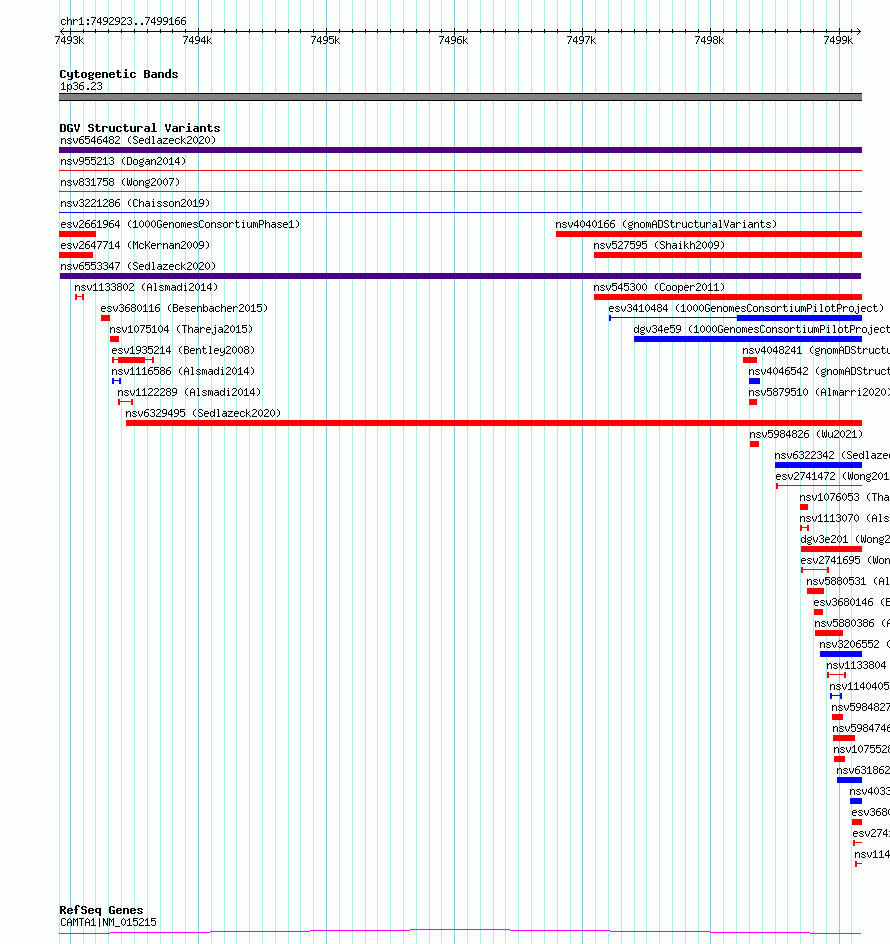Image resolution: width=890 pixels, height=944 pixels.
Task: Click the red nsv527595 variant bar
Action: click(x=728, y=255)
